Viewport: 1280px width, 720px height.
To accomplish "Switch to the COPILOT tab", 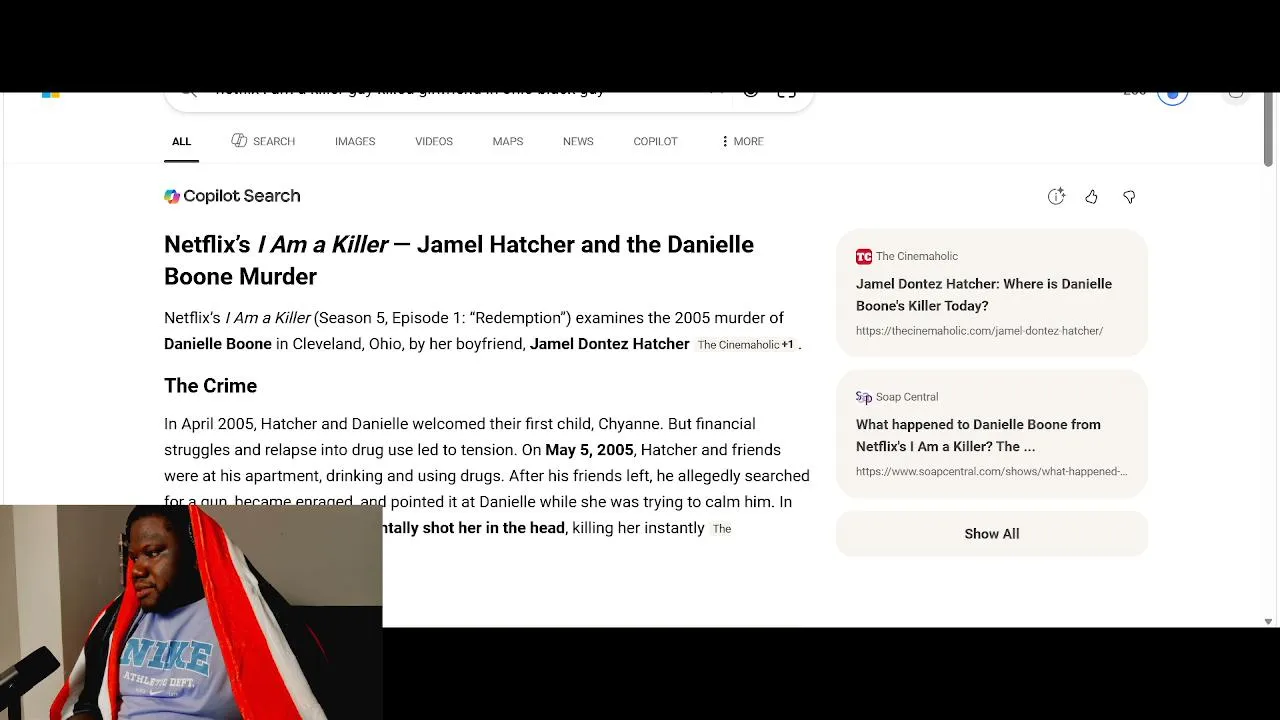I will [x=655, y=141].
